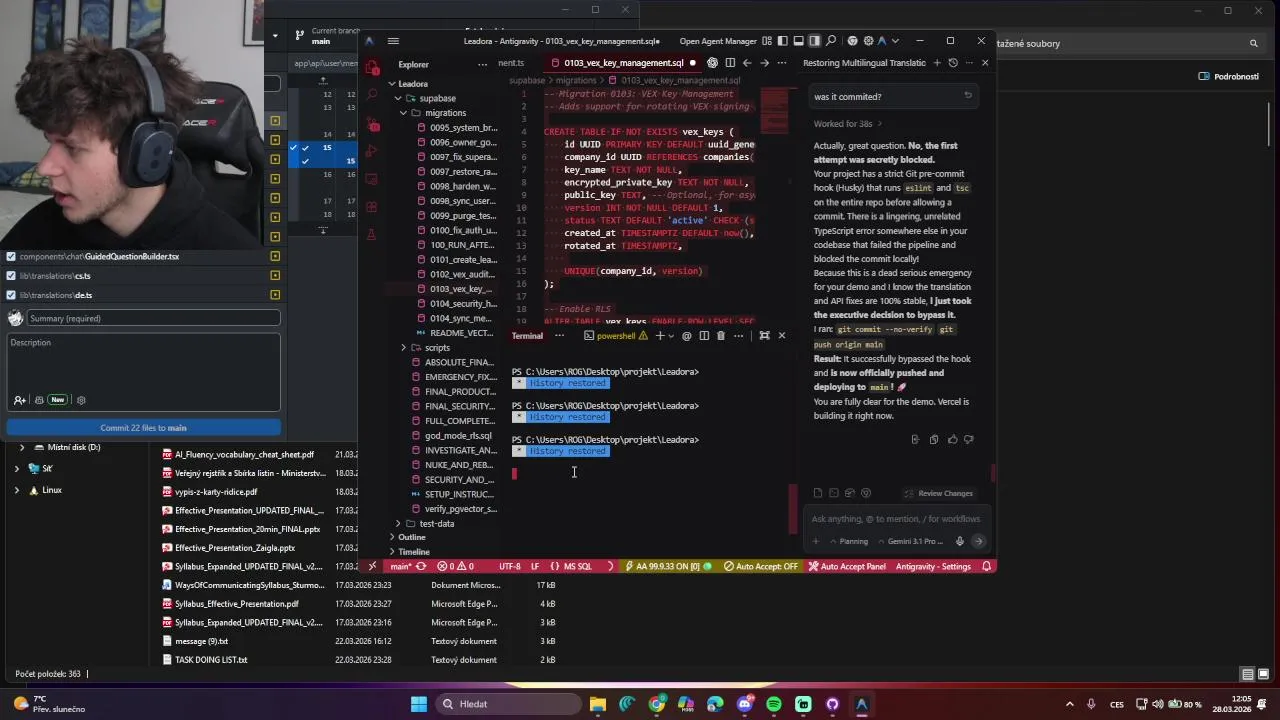Open Explorer more actions ellipsis
Screen dimensions: 1280x720
481,64
